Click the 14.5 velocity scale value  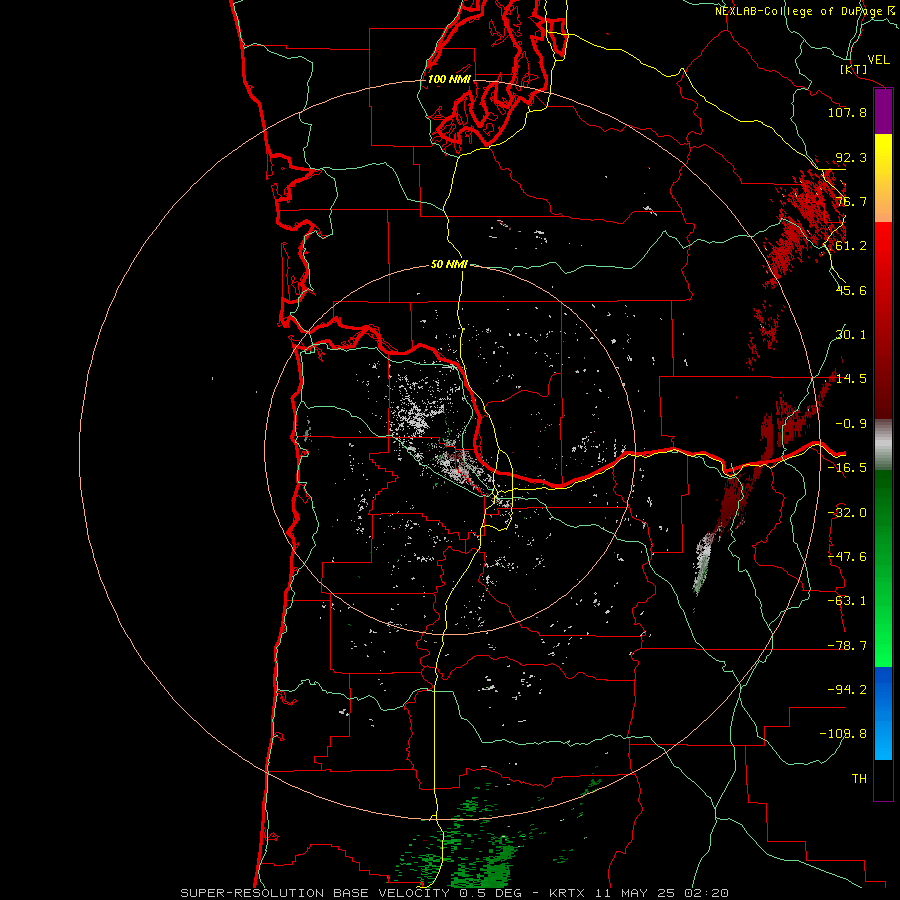(851, 379)
